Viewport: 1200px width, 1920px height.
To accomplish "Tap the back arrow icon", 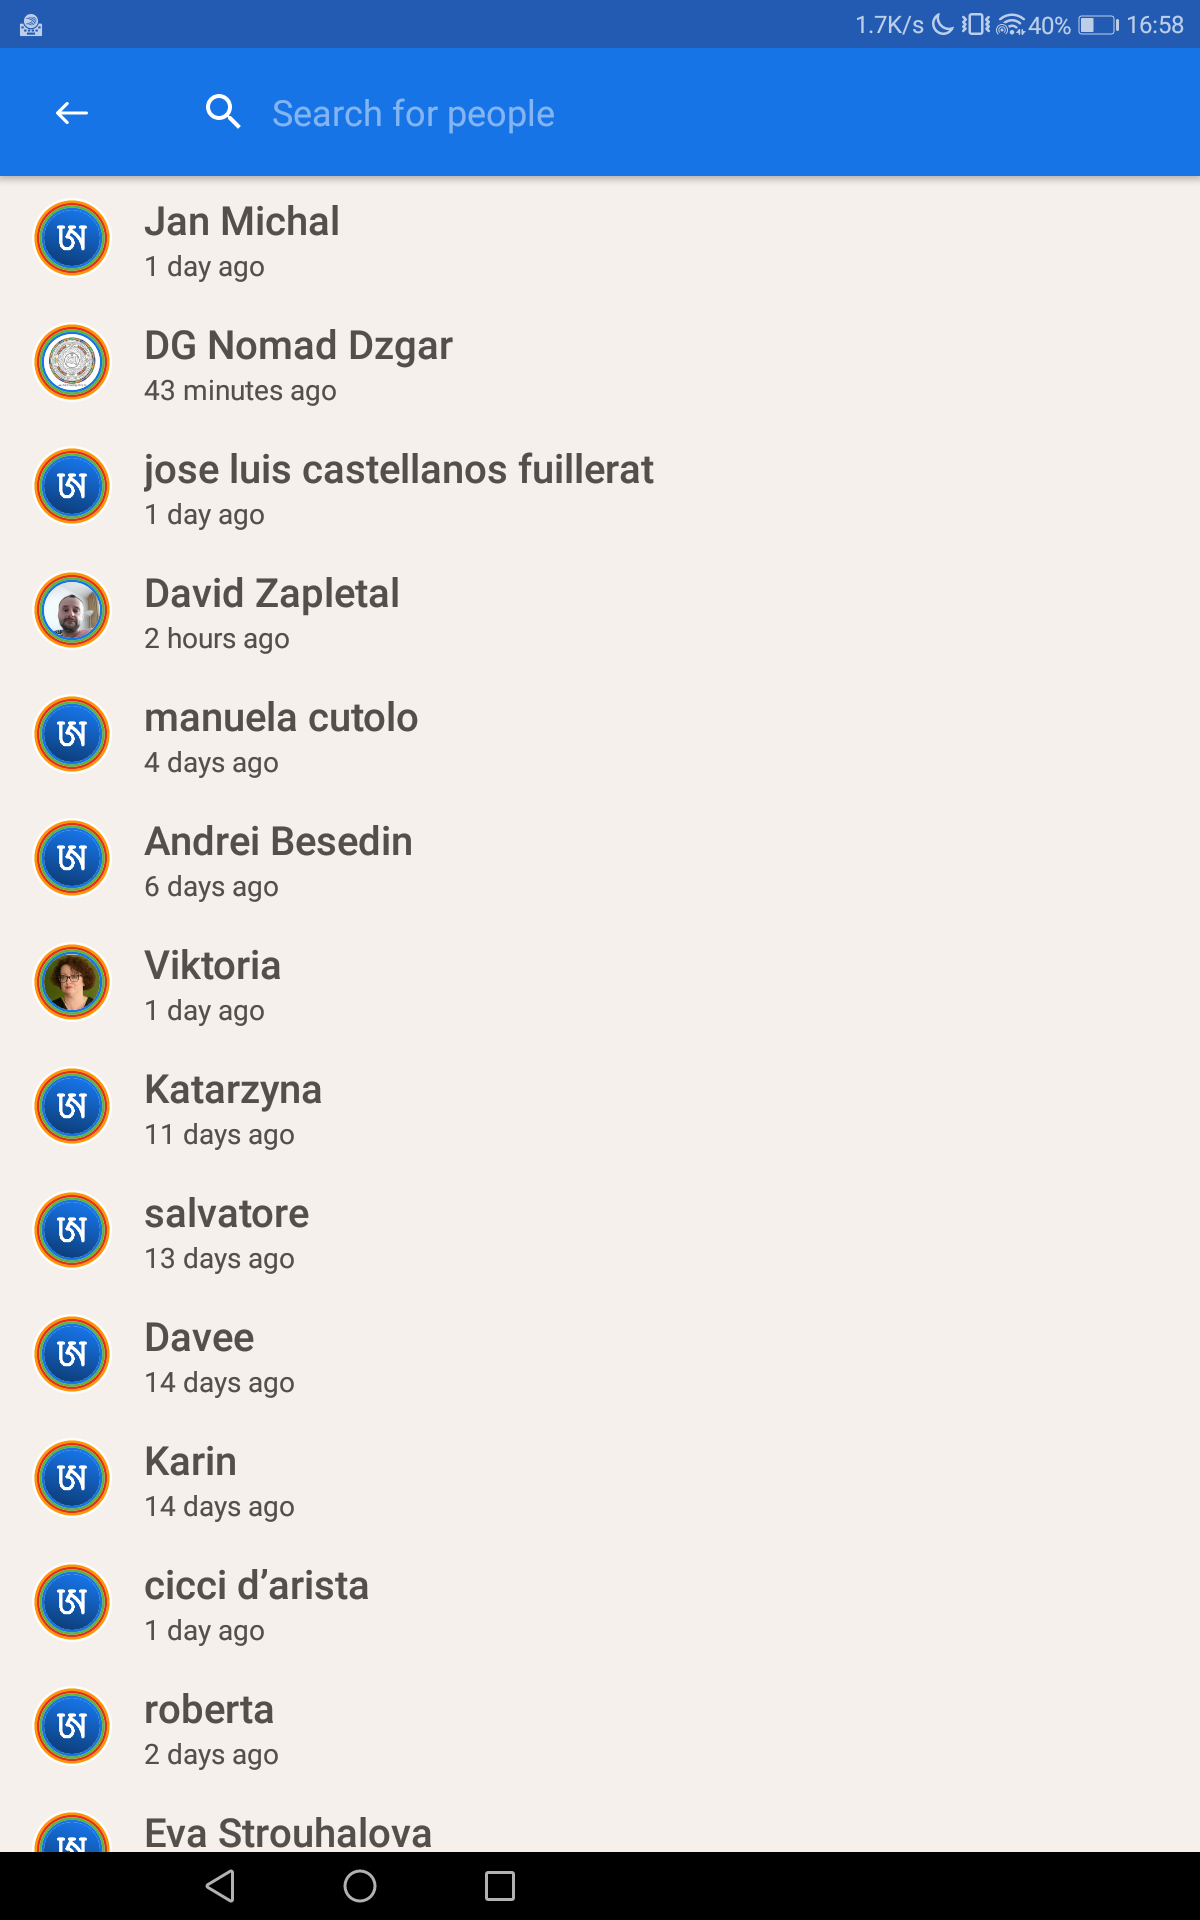I will [x=72, y=113].
